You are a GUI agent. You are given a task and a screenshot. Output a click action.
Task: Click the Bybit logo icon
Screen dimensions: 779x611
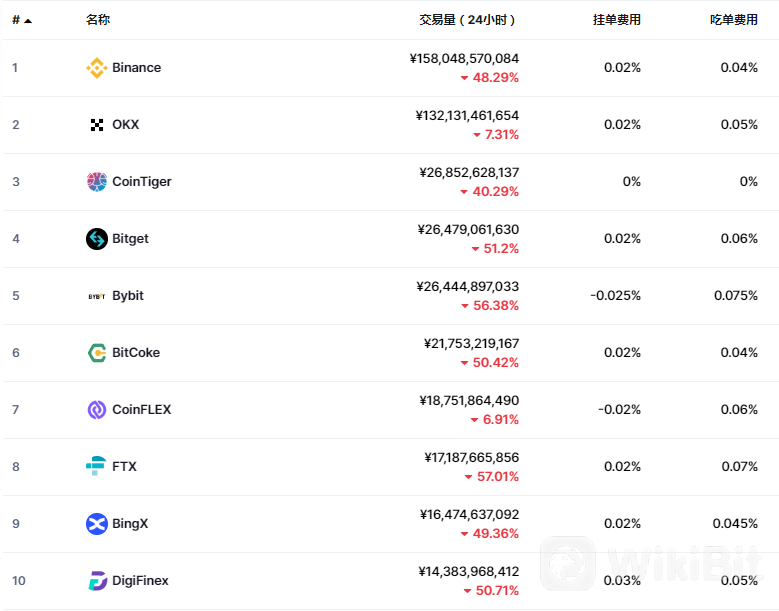(97, 296)
